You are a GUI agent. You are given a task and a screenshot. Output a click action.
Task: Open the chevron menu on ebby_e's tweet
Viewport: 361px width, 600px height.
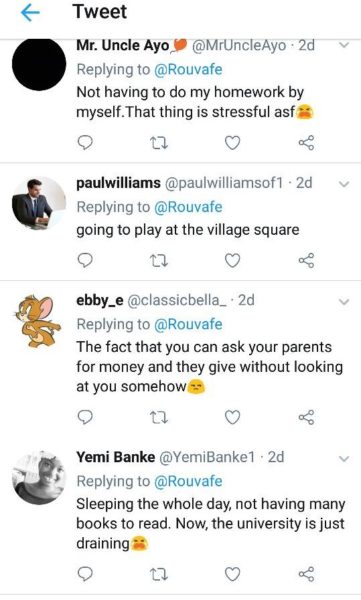[344, 302]
